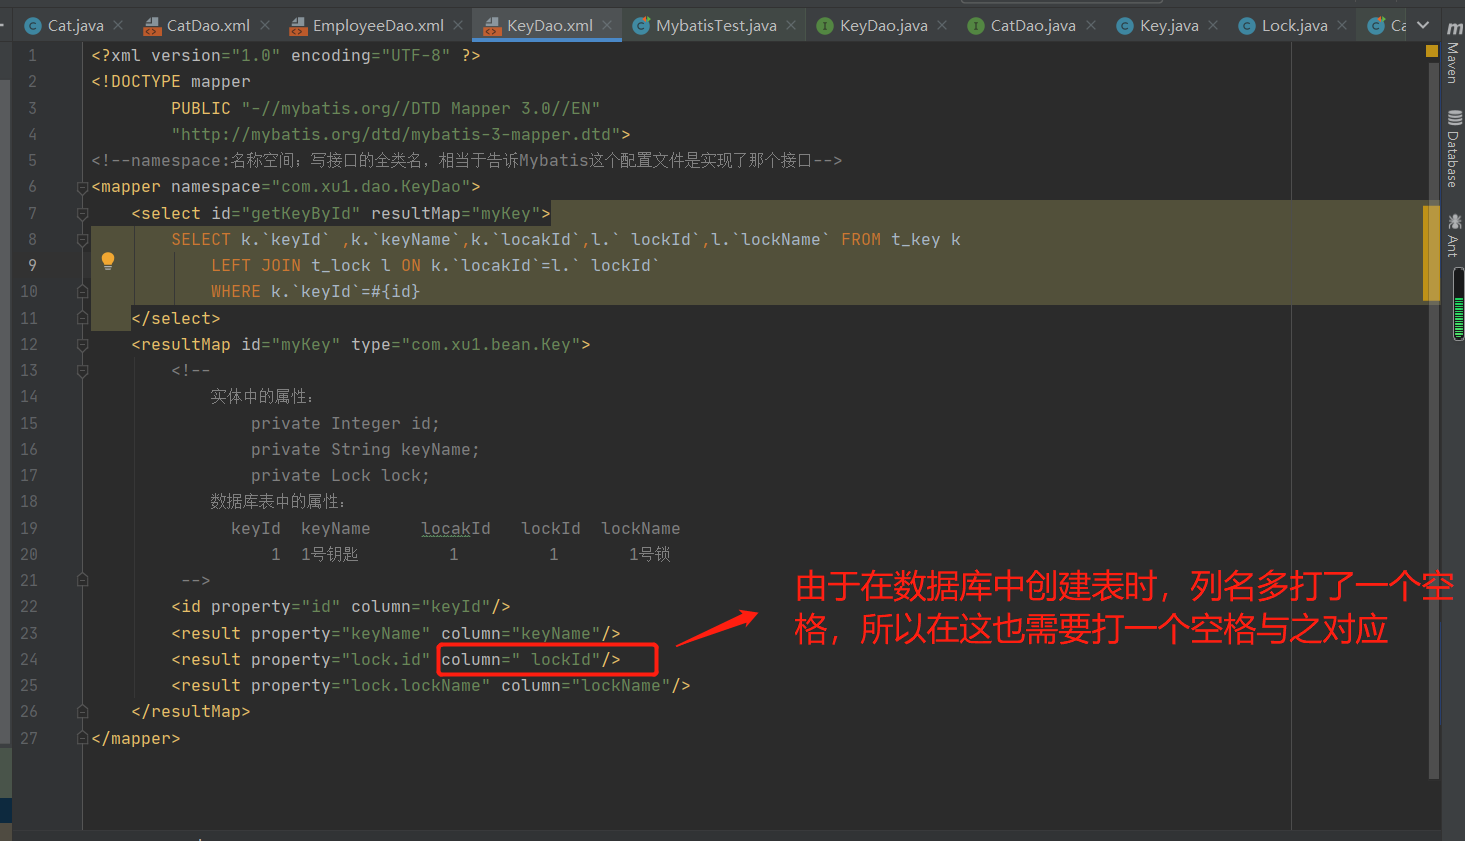Viewport: 1465px width, 841px height.
Task: Open the Ant tool window
Action: [1453, 235]
